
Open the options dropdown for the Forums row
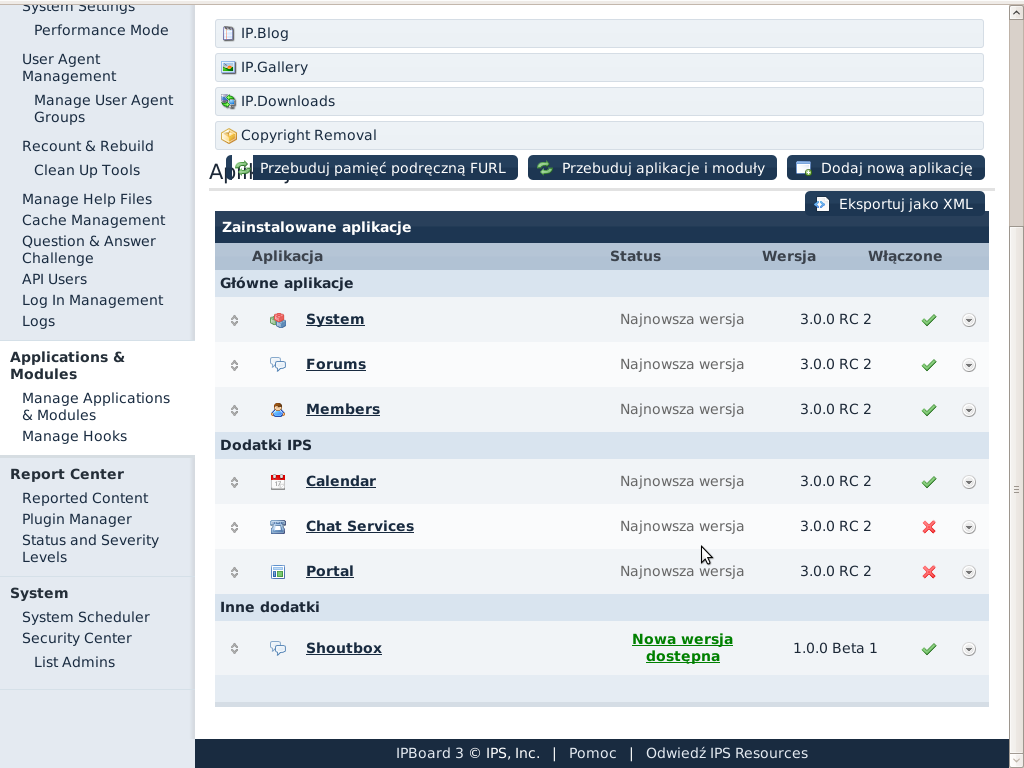click(x=968, y=365)
